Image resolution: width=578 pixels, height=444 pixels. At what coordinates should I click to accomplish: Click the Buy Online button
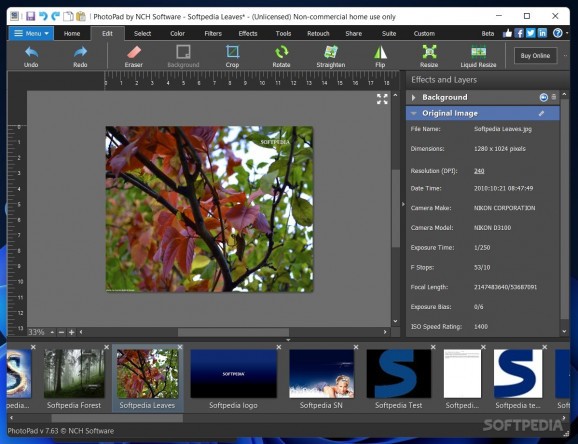click(535, 56)
